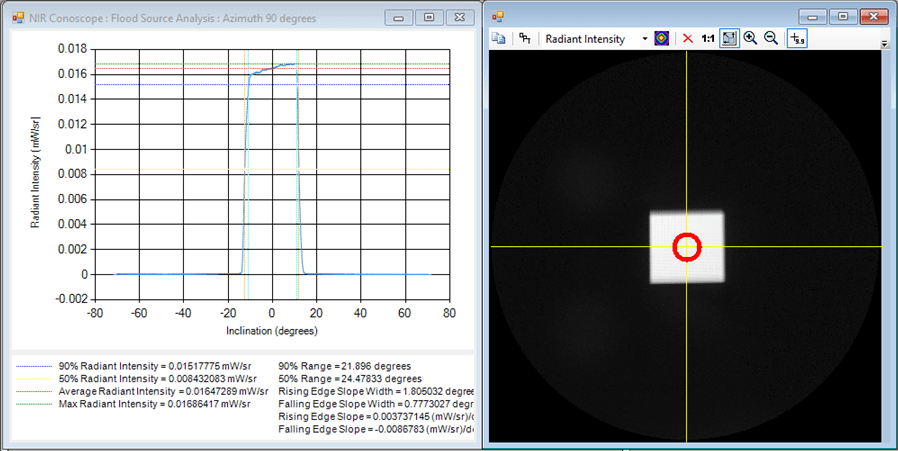Click the 50% Radiant Intensity legend text
The height and width of the screenshot is (451, 898).
tap(157, 379)
